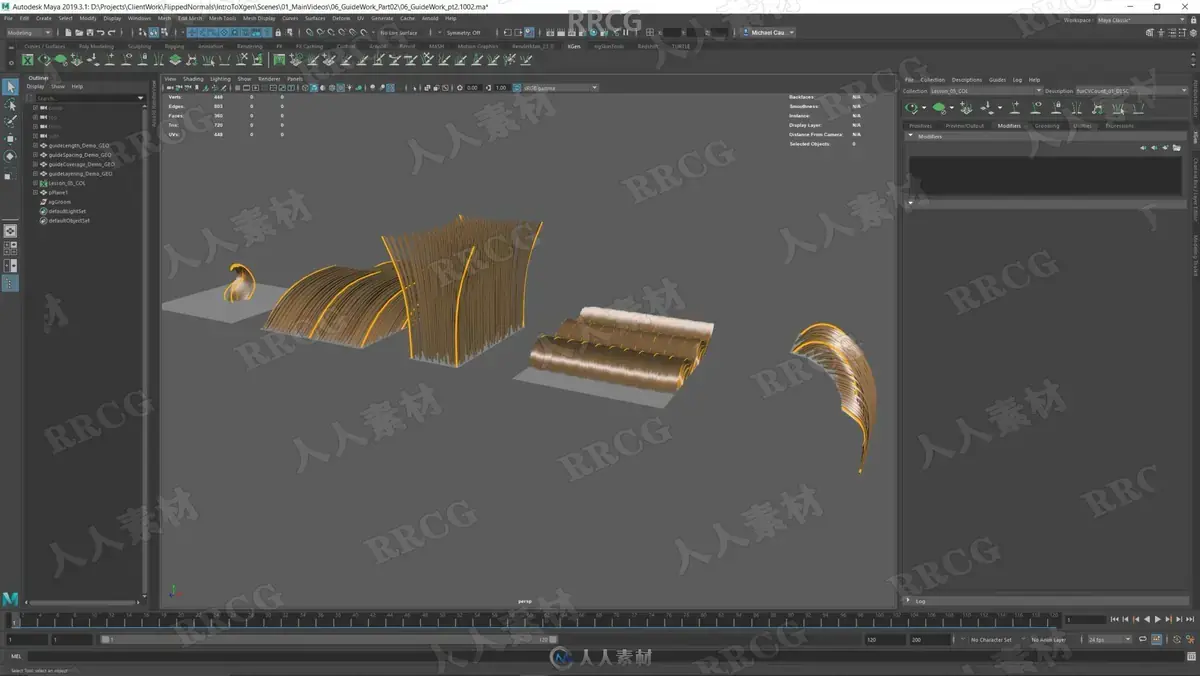Screen dimensions: 1200x676
Task: Choose the Move tool in toolbox
Action: (10, 139)
